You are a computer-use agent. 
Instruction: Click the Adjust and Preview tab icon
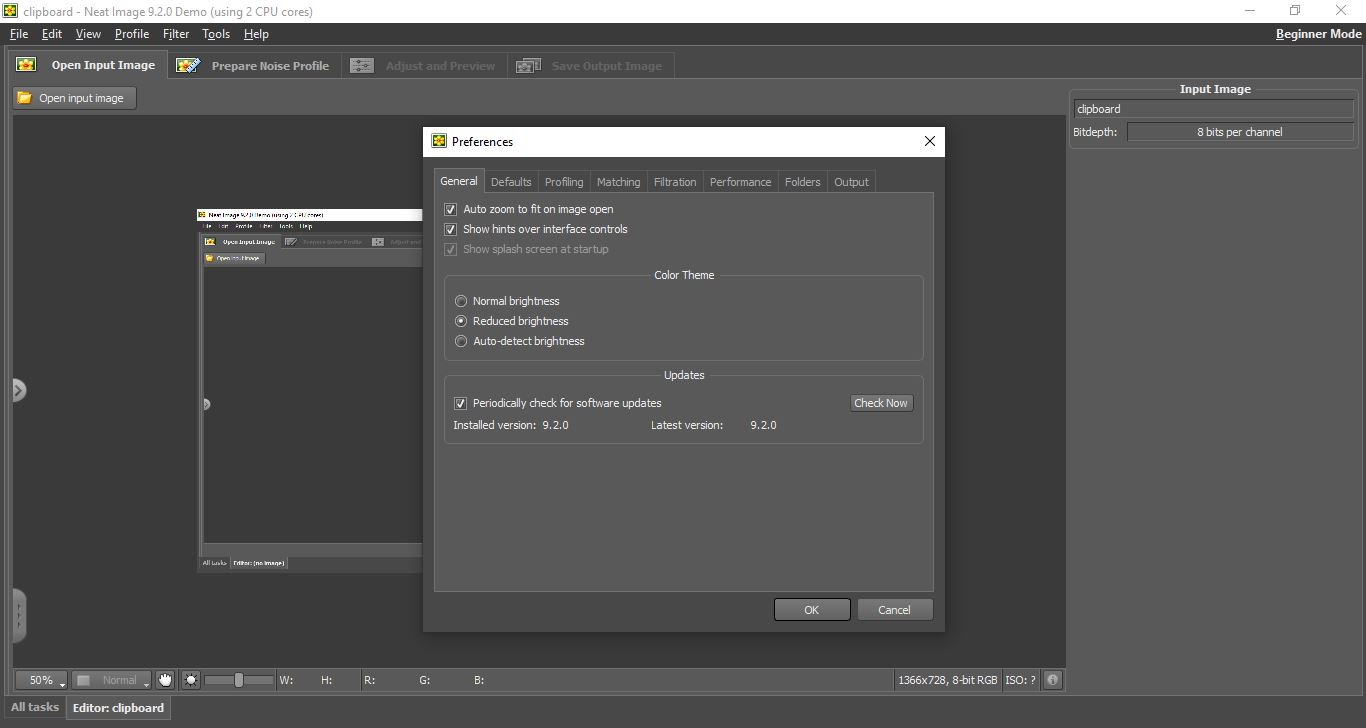(362, 66)
